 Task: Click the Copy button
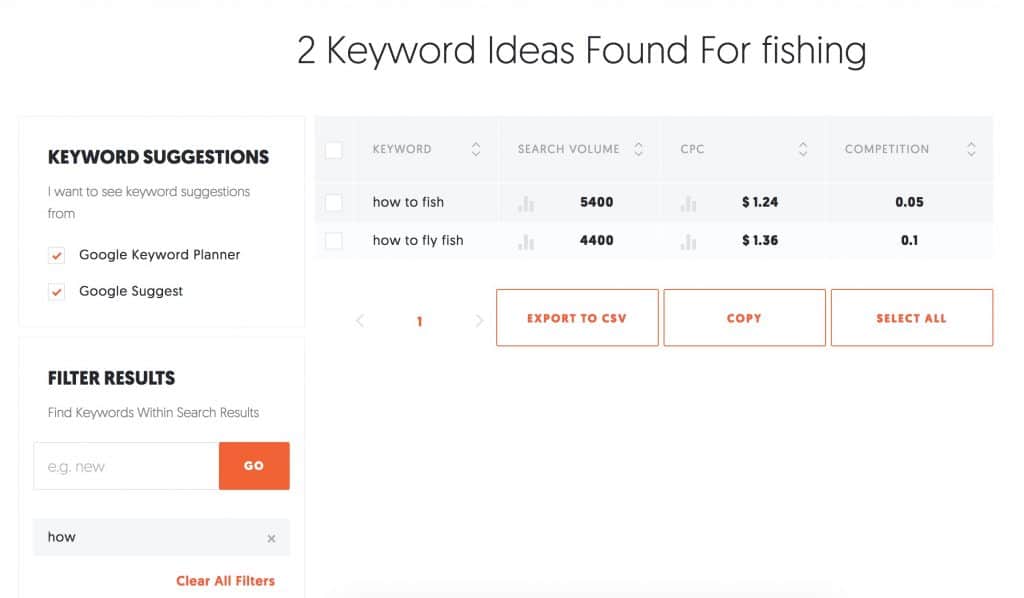[744, 318]
